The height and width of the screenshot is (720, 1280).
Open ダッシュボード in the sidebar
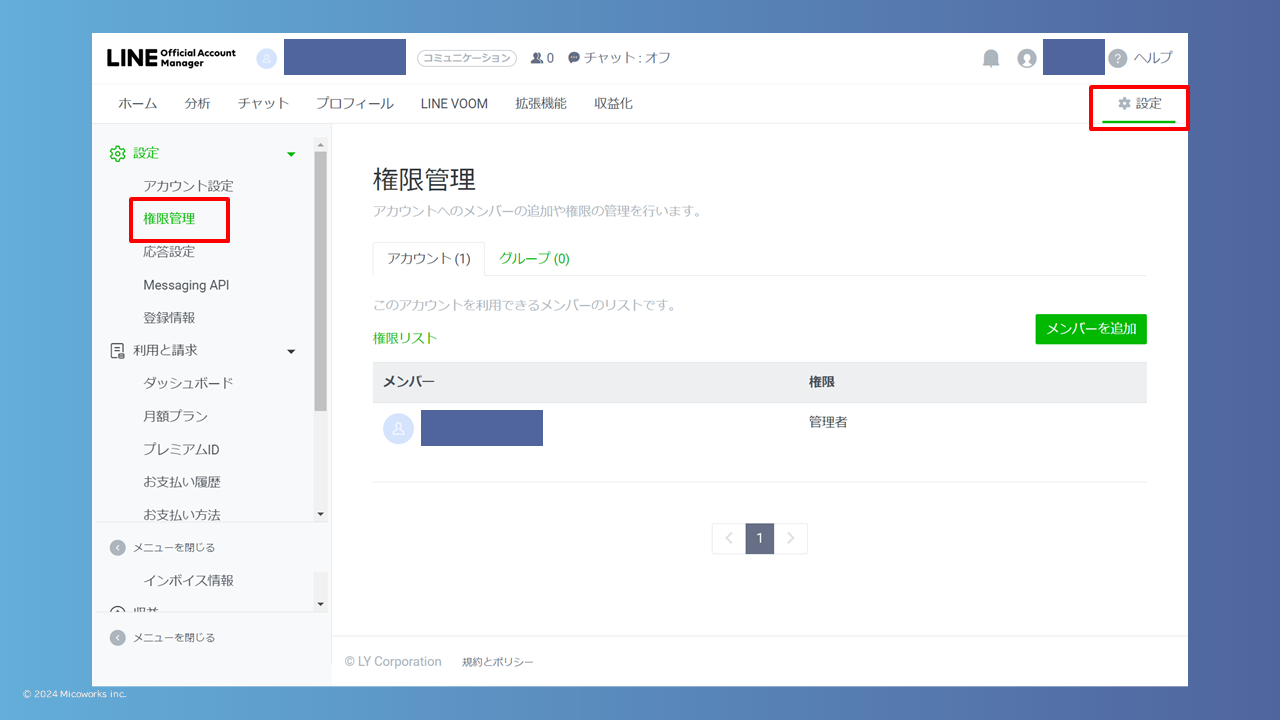pyautogui.click(x=188, y=383)
